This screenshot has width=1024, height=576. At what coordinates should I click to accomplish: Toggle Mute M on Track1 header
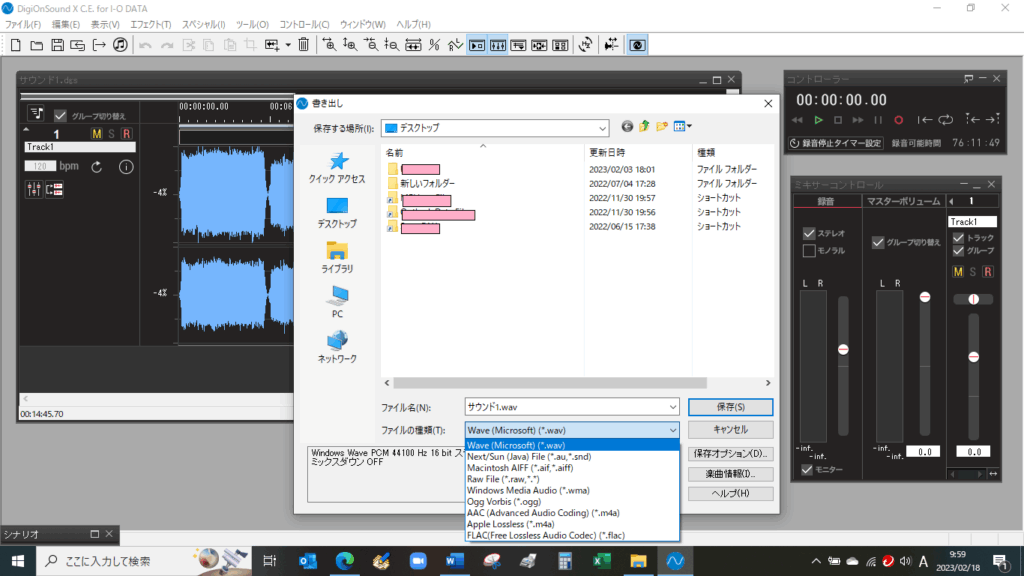[x=97, y=134]
